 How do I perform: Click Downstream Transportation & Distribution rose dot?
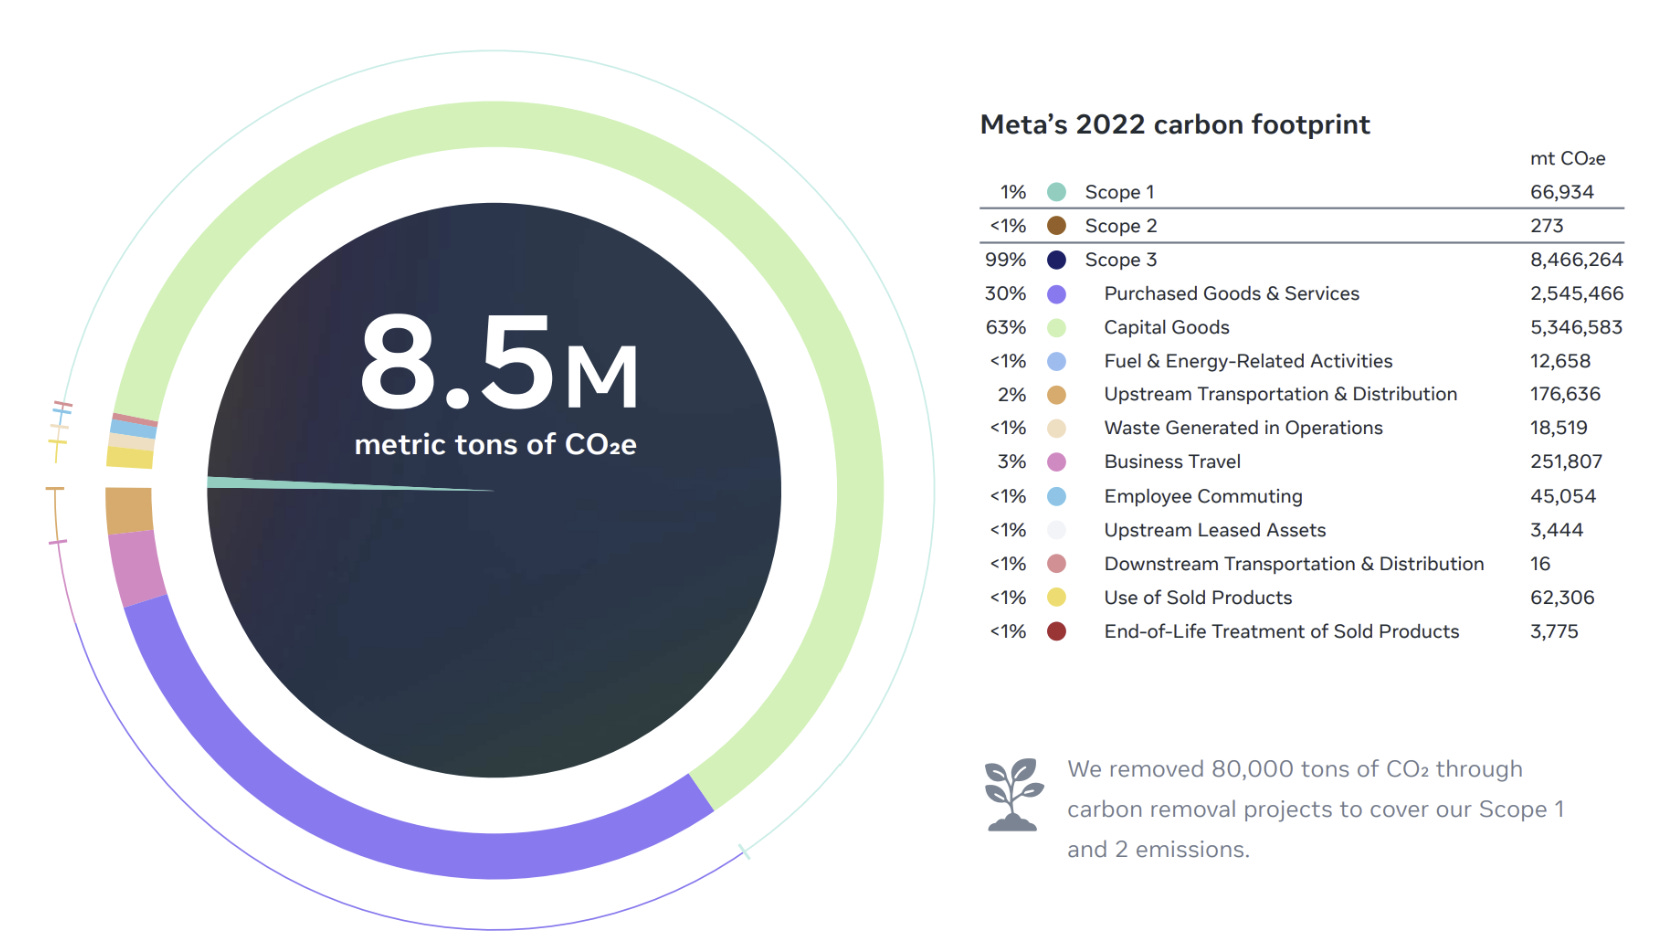(1056, 564)
